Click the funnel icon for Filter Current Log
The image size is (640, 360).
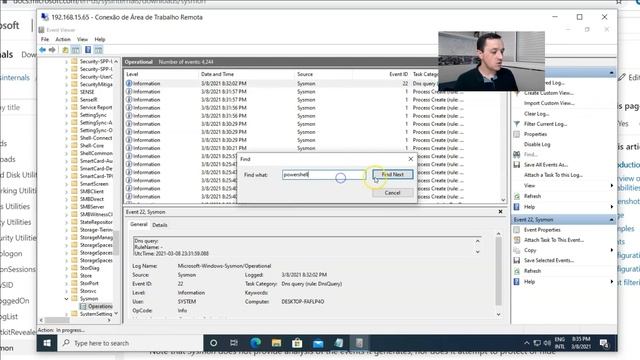517,124
